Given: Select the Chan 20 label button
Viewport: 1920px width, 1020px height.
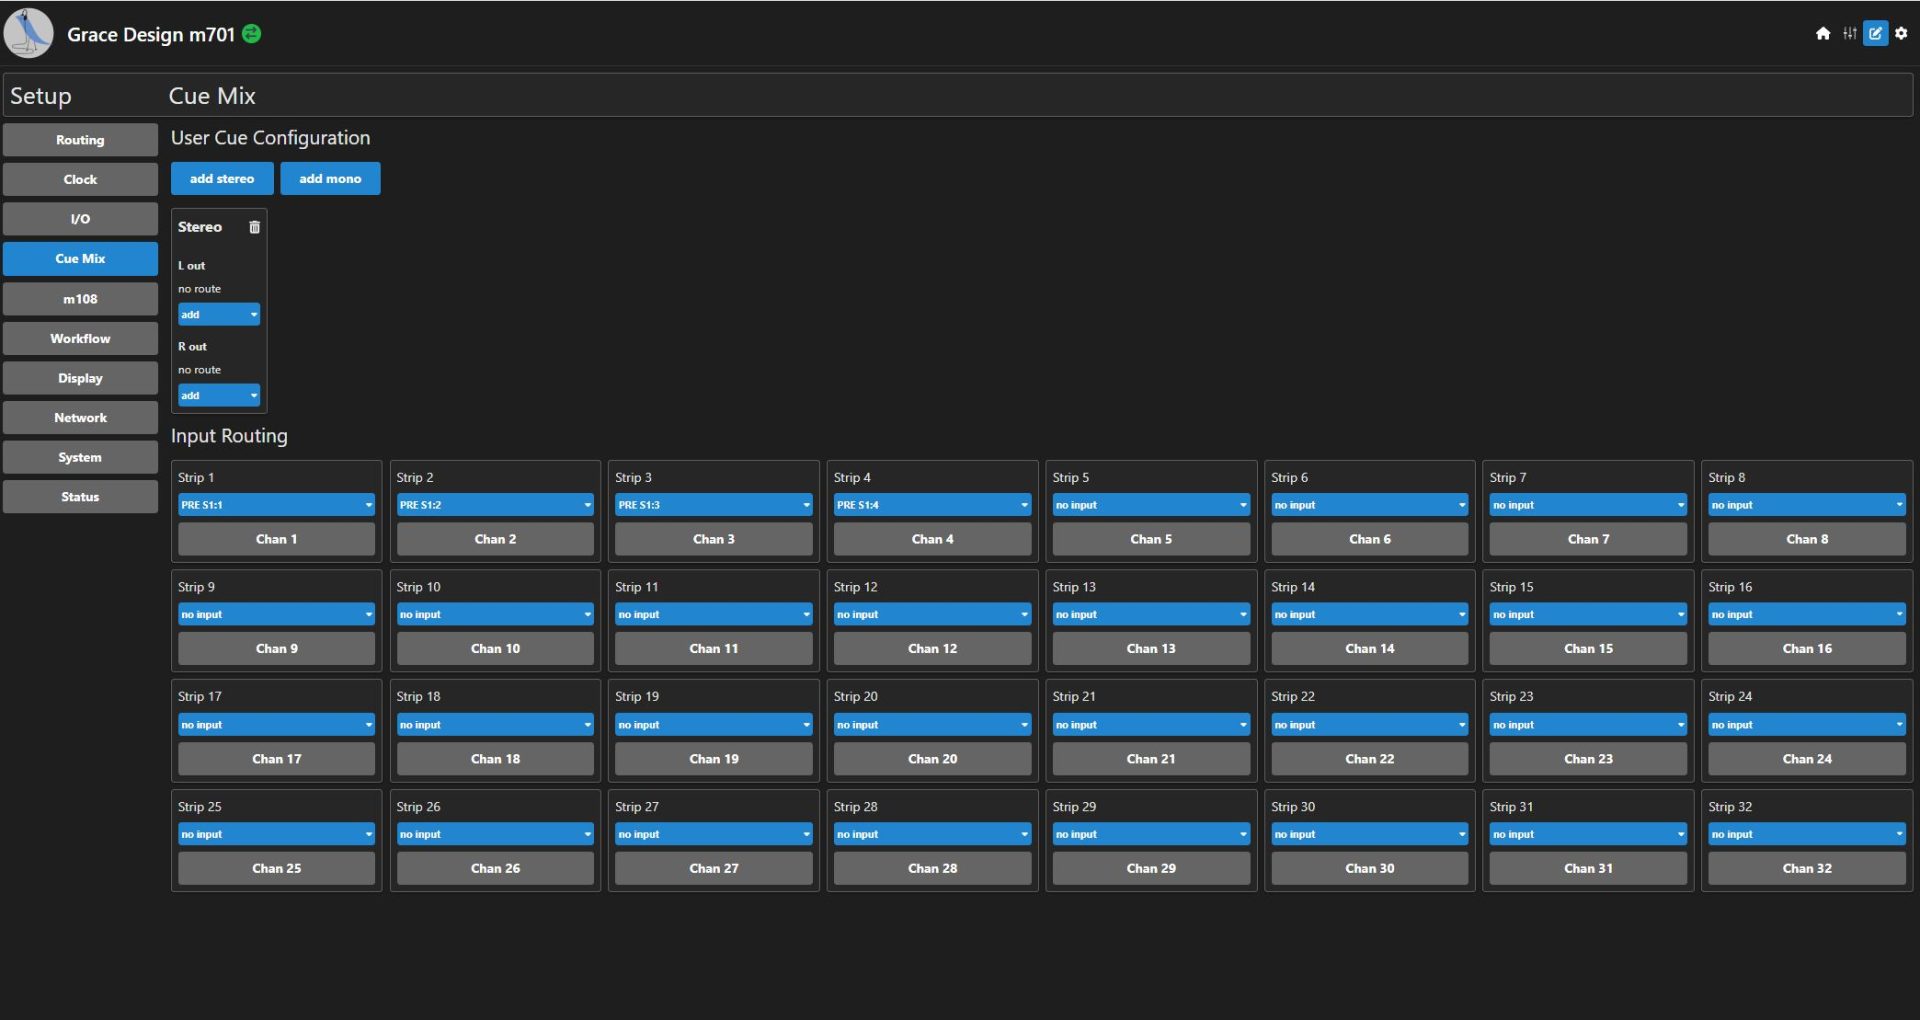Looking at the screenshot, I should pos(932,759).
